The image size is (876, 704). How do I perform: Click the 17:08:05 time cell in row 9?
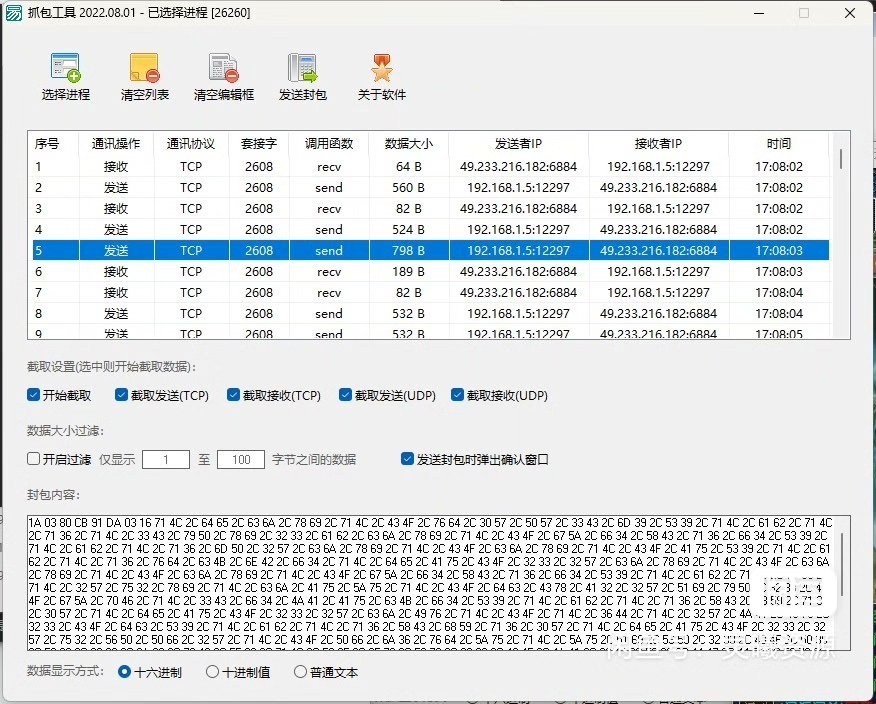pyautogui.click(x=779, y=334)
